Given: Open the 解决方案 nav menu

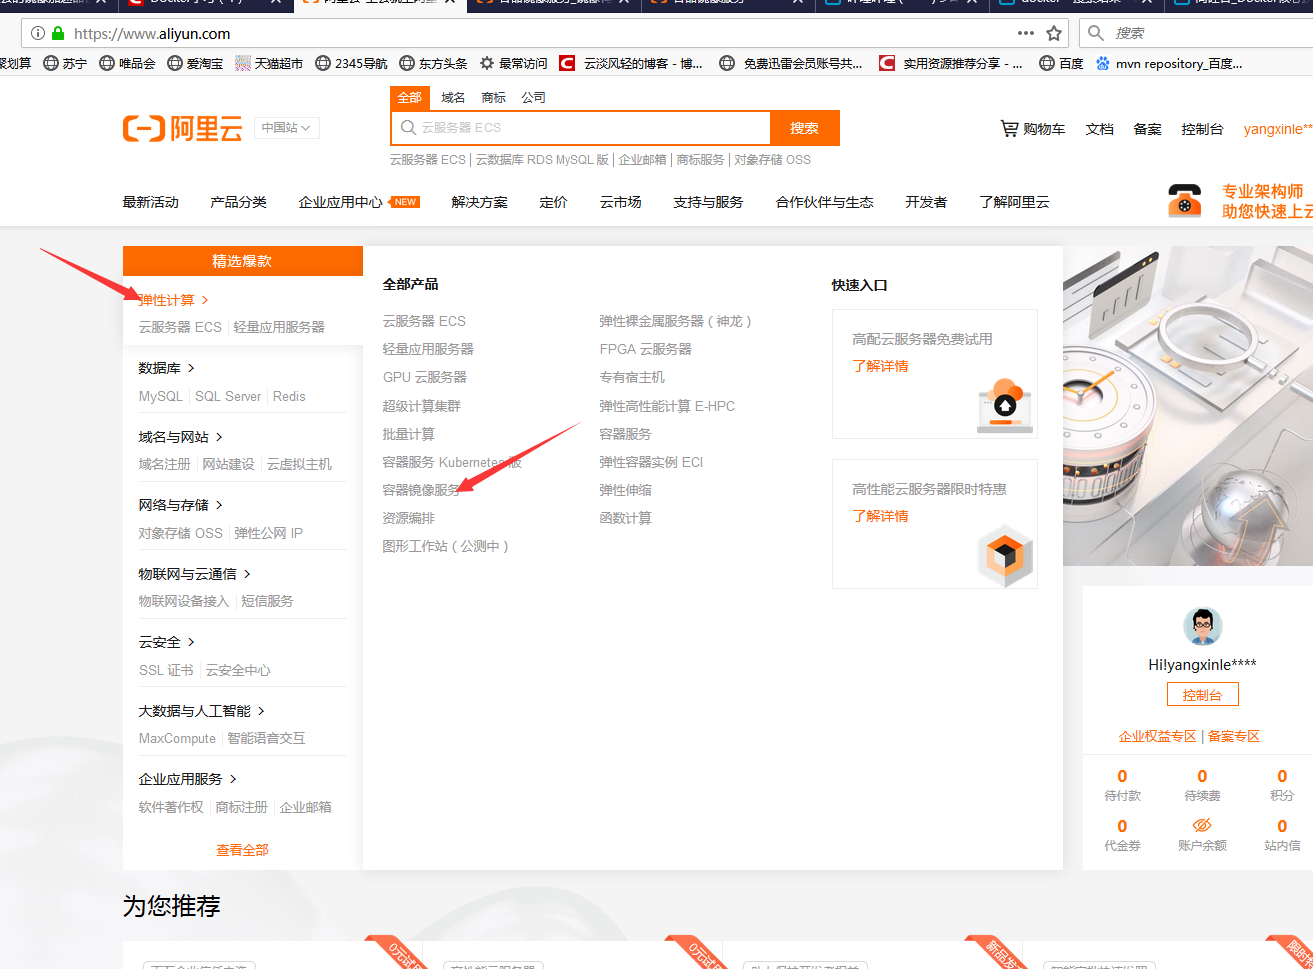Looking at the screenshot, I should click(x=480, y=202).
